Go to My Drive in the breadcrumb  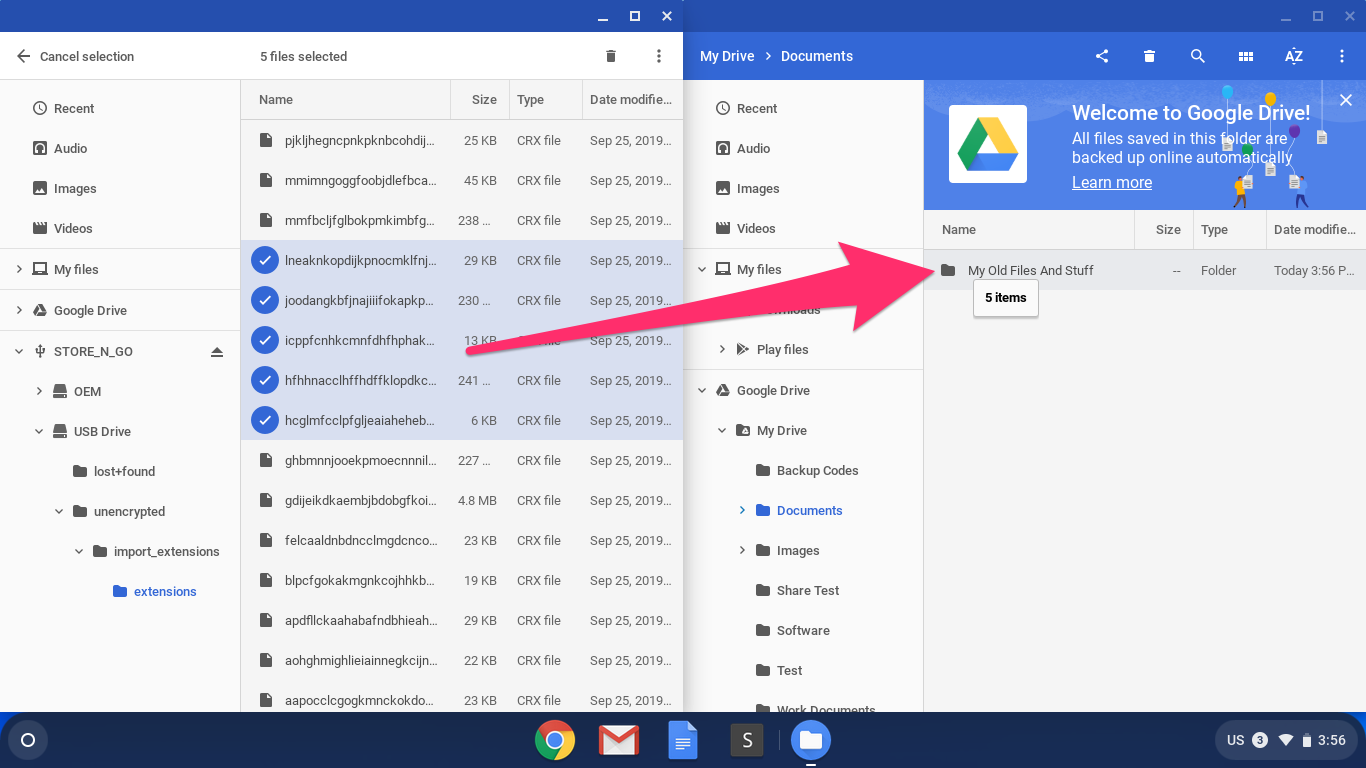click(x=727, y=56)
